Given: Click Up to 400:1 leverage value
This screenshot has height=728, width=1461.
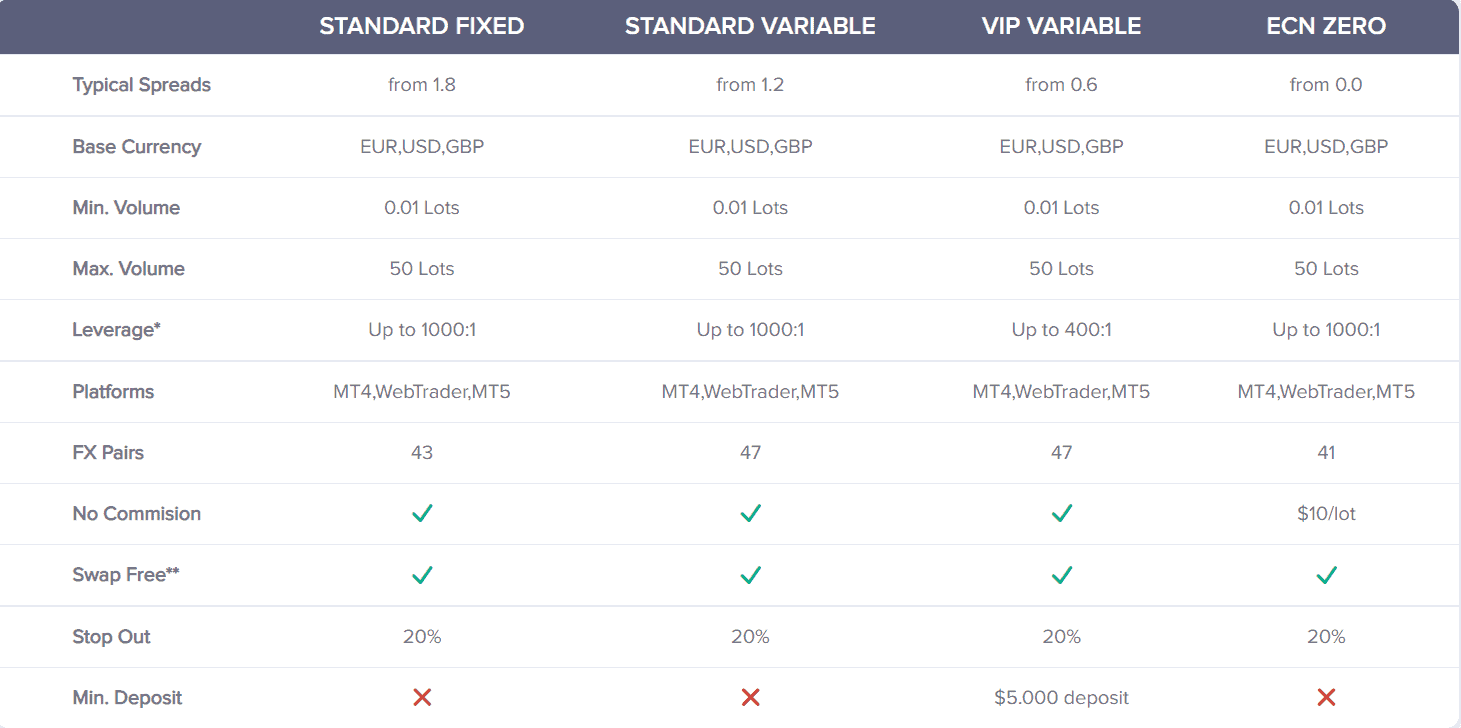Looking at the screenshot, I should point(1061,330).
